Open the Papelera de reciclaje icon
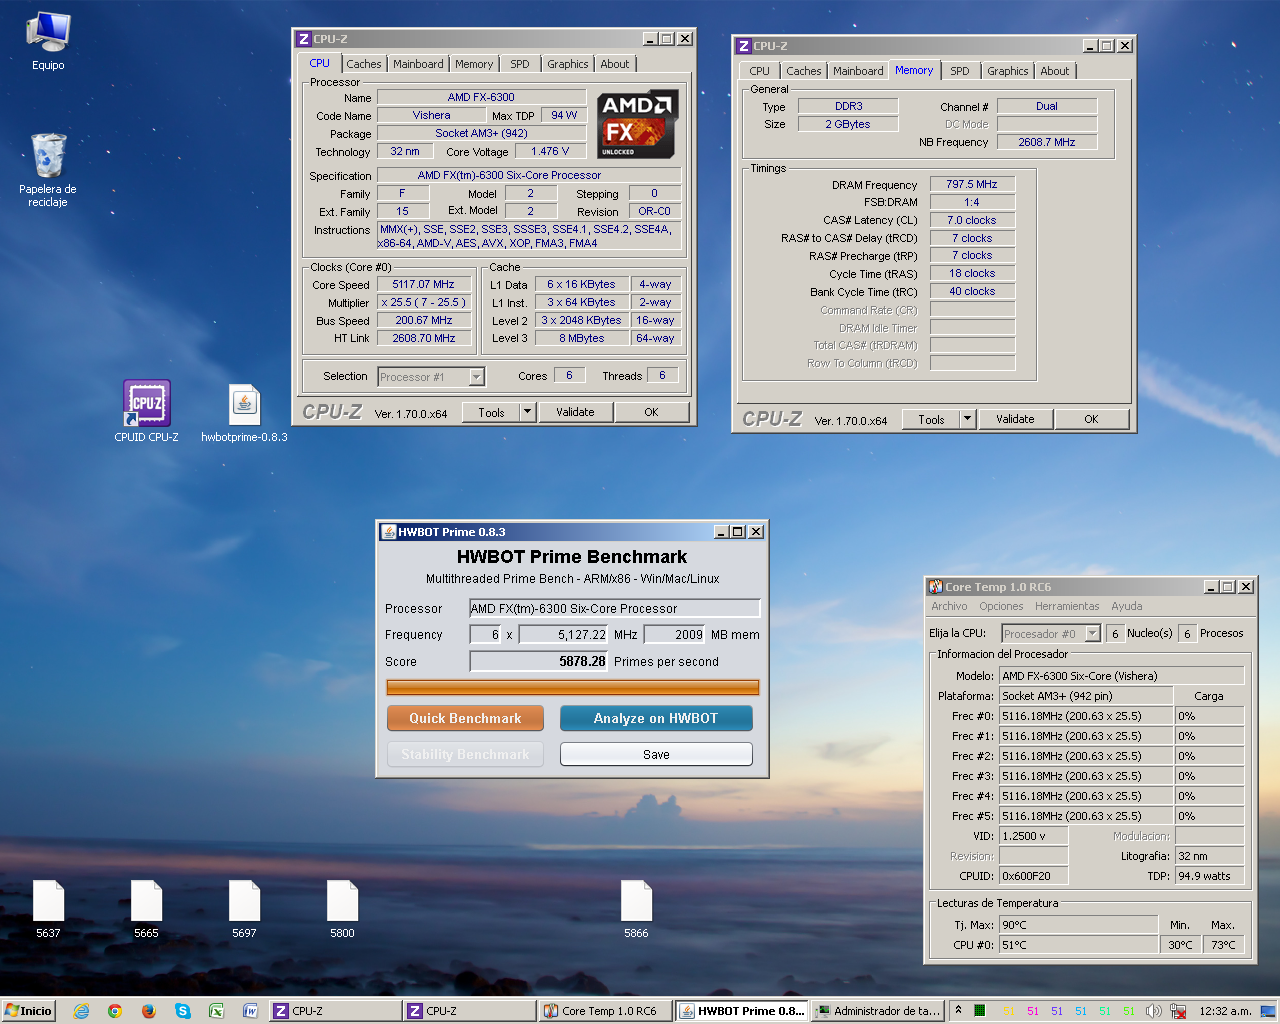Image resolution: width=1280 pixels, height=1024 pixels. click(x=48, y=168)
